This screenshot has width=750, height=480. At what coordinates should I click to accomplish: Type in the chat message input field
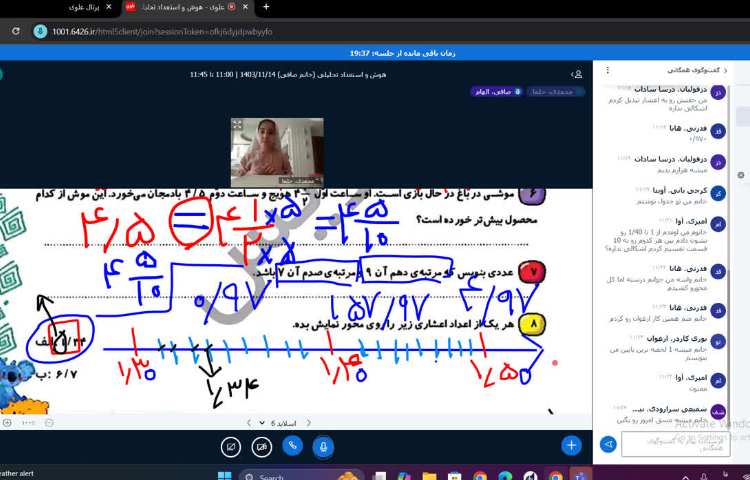675,444
